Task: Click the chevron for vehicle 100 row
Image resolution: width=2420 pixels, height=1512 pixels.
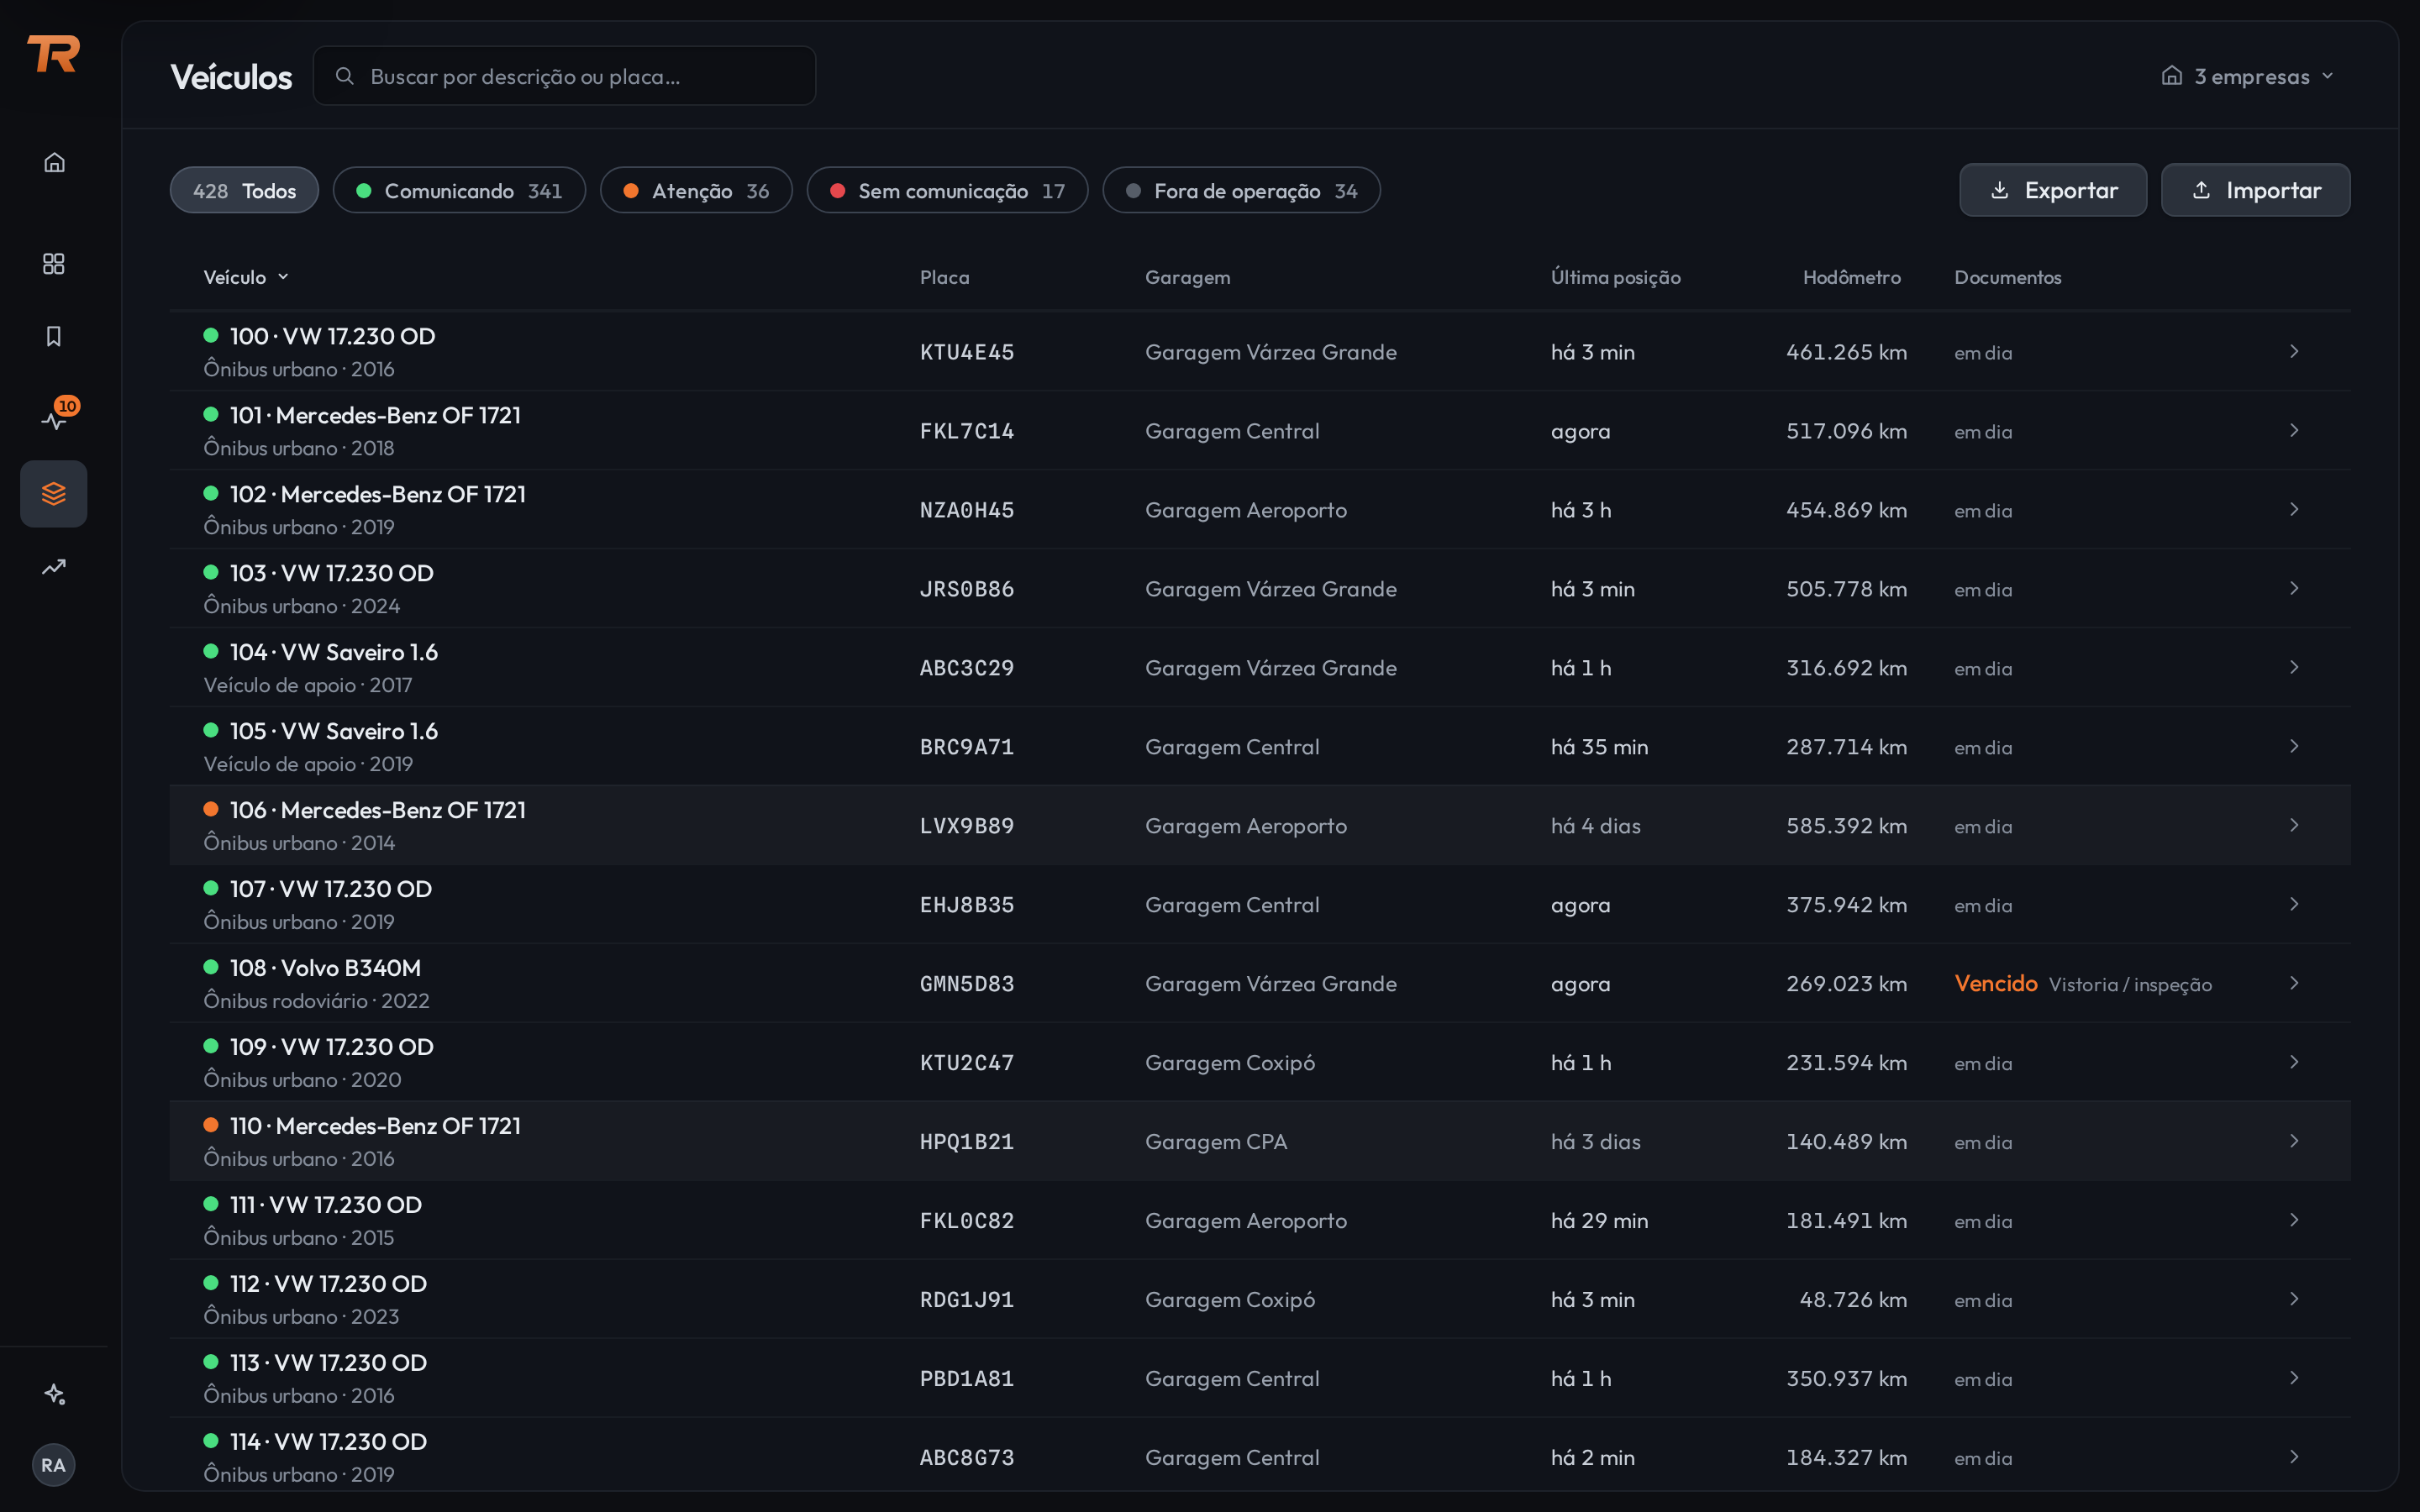Action: (x=2294, y=351)
